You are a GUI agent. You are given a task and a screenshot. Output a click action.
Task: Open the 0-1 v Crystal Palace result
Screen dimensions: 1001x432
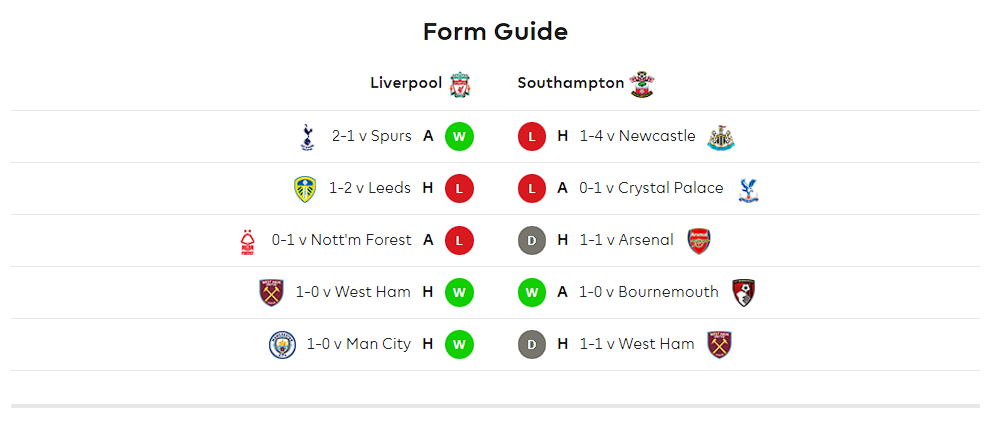651,188
